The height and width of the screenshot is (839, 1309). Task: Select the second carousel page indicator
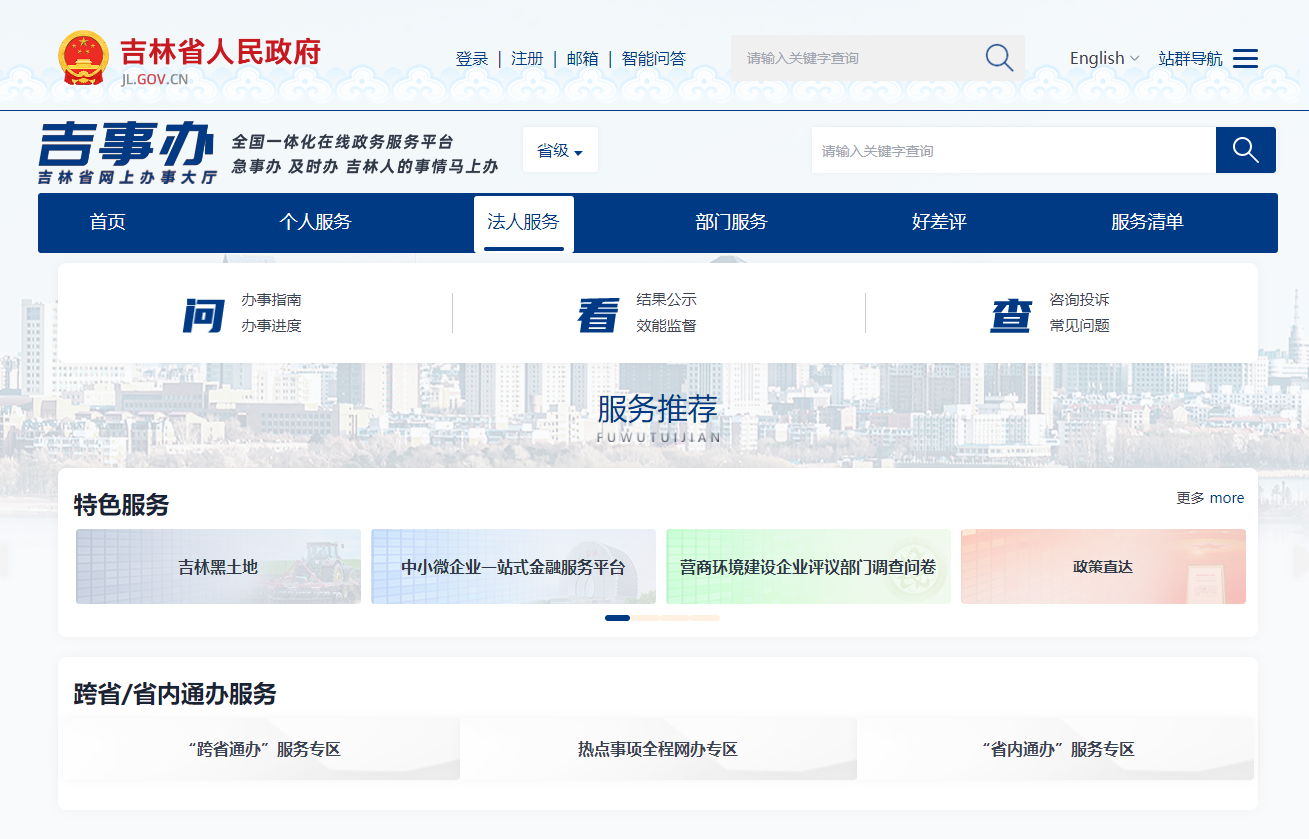(x=647, y=618)
